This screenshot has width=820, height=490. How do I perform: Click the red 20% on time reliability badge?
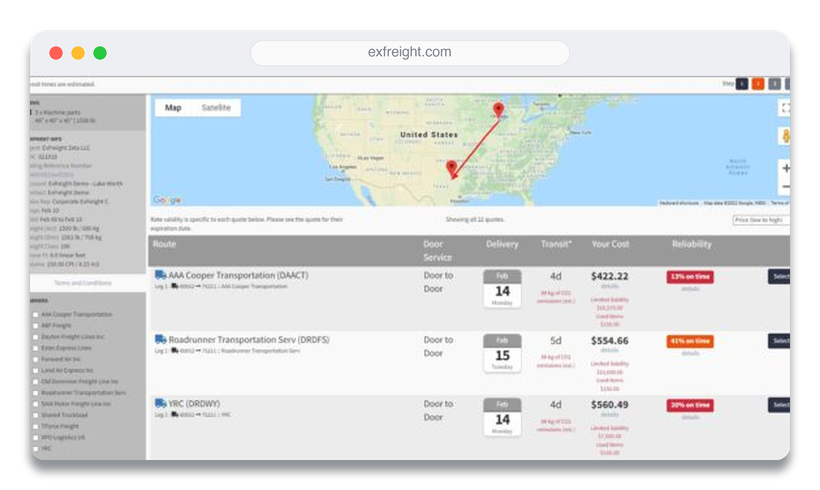[x=690, y=405]
